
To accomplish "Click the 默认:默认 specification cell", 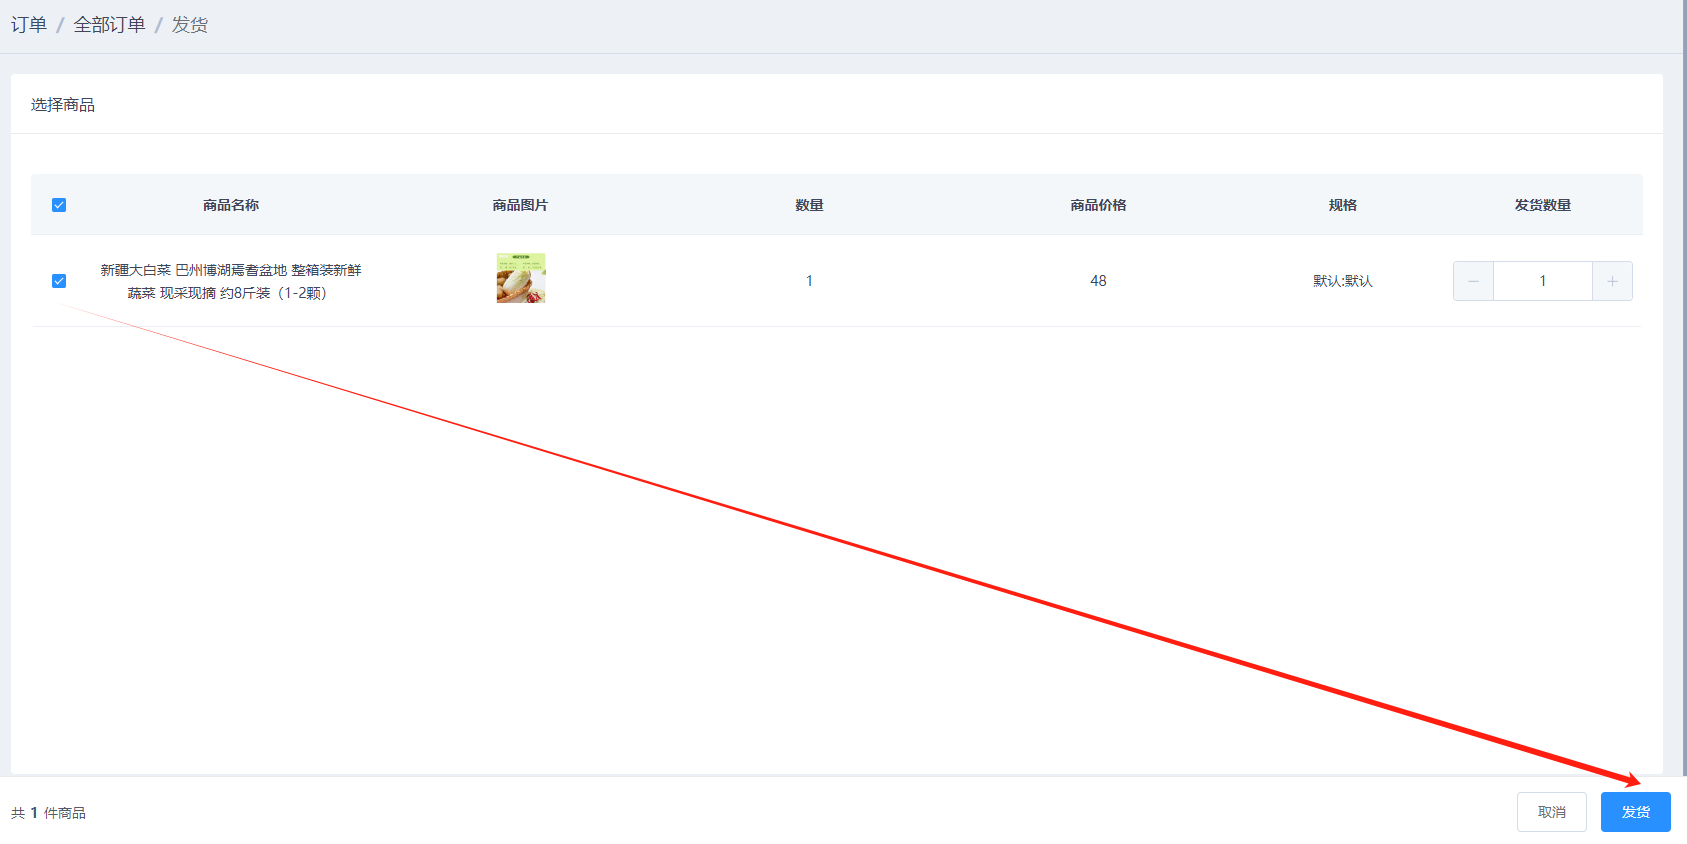I will [x=1342, y=281].
